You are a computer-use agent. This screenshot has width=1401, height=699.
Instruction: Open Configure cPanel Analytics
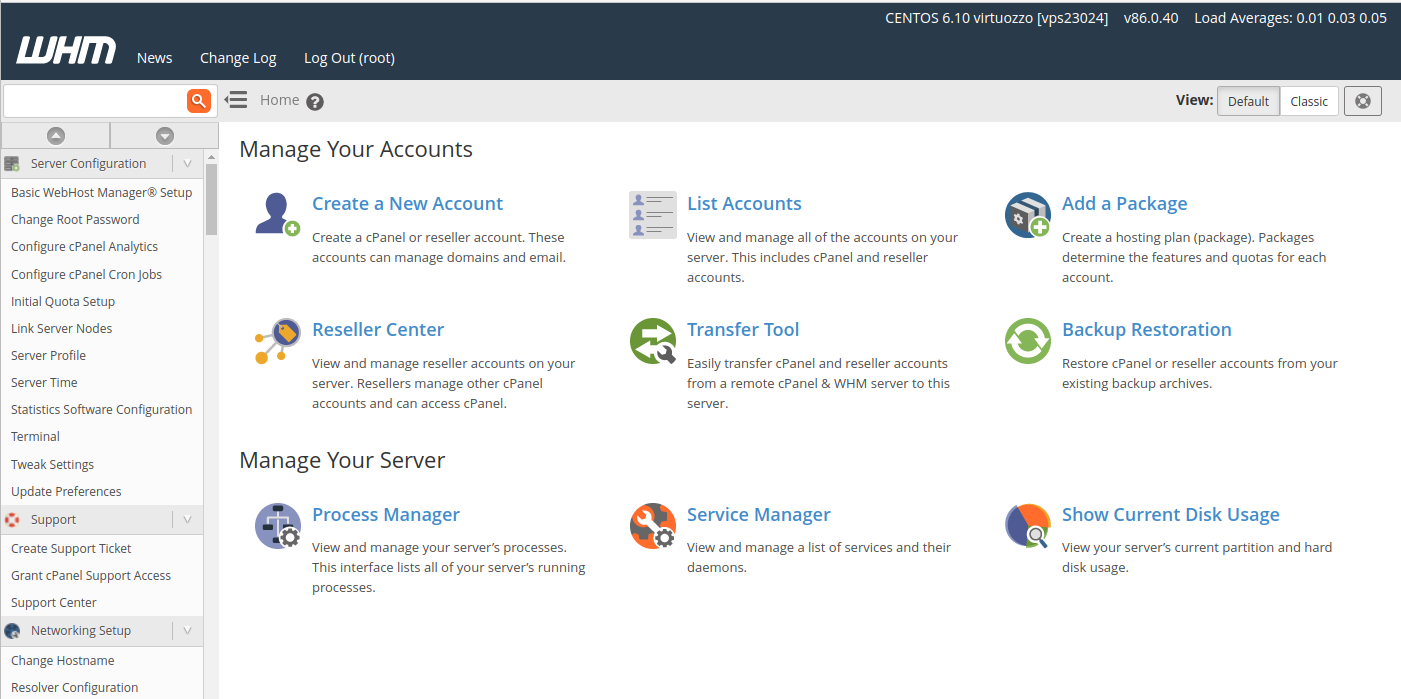[x=84, y=247]
